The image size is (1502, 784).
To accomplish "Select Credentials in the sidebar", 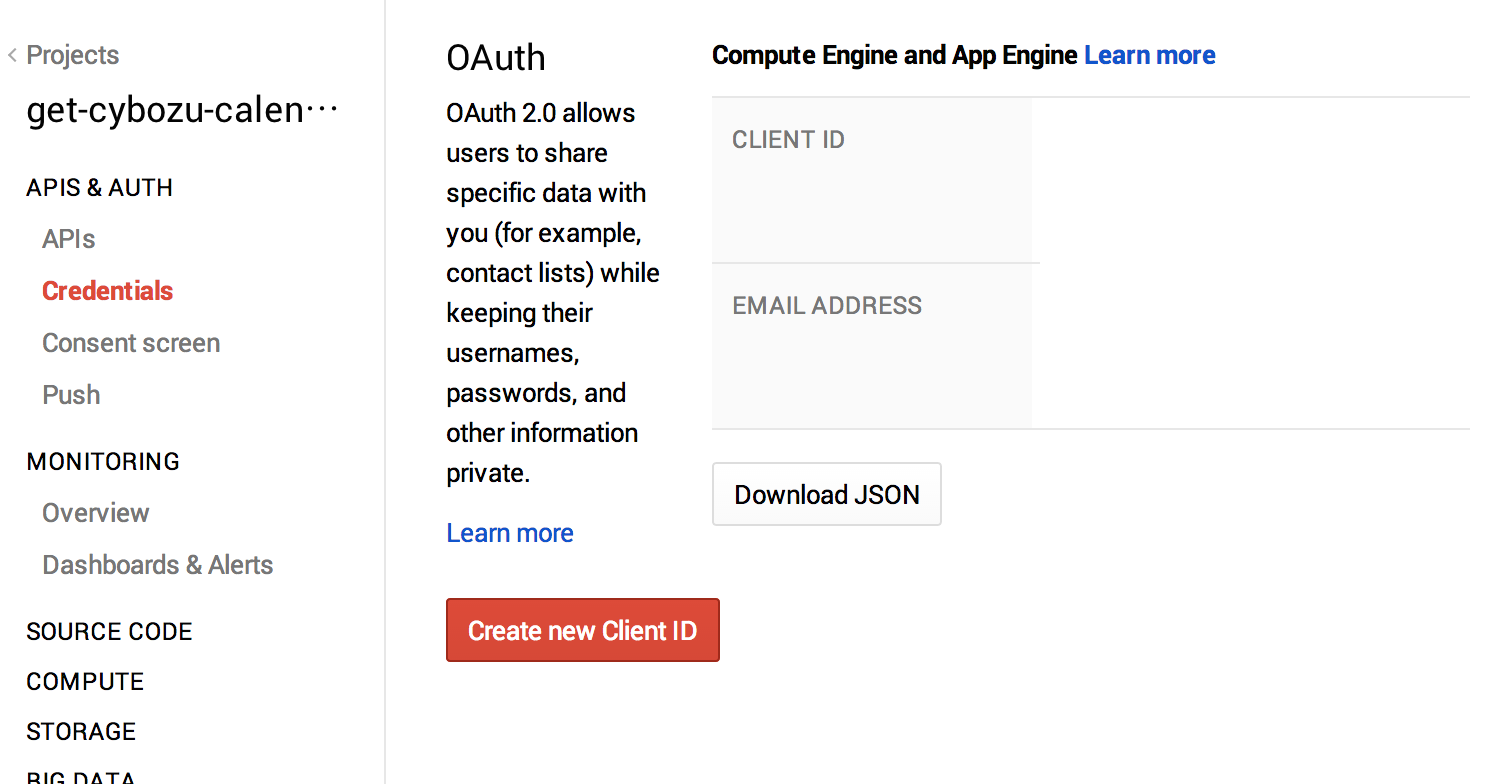I will point(108,291).
